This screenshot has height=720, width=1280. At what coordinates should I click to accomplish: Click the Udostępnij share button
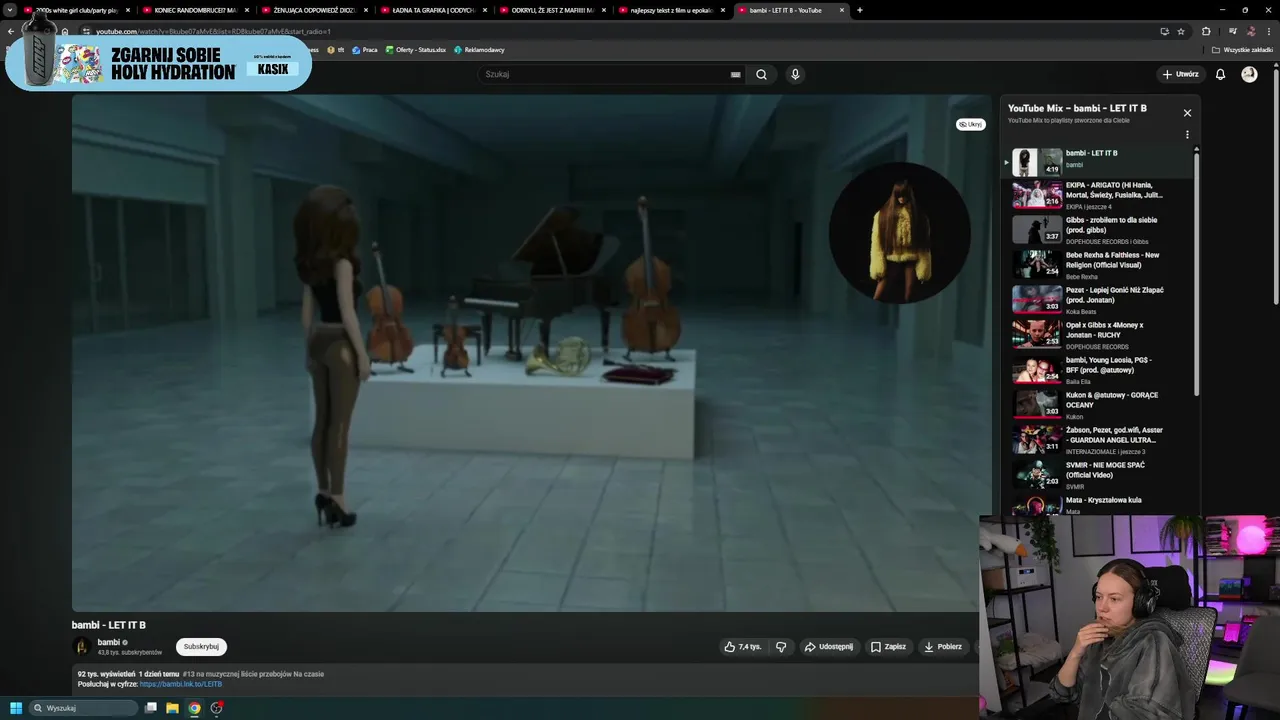coord(829,647)
